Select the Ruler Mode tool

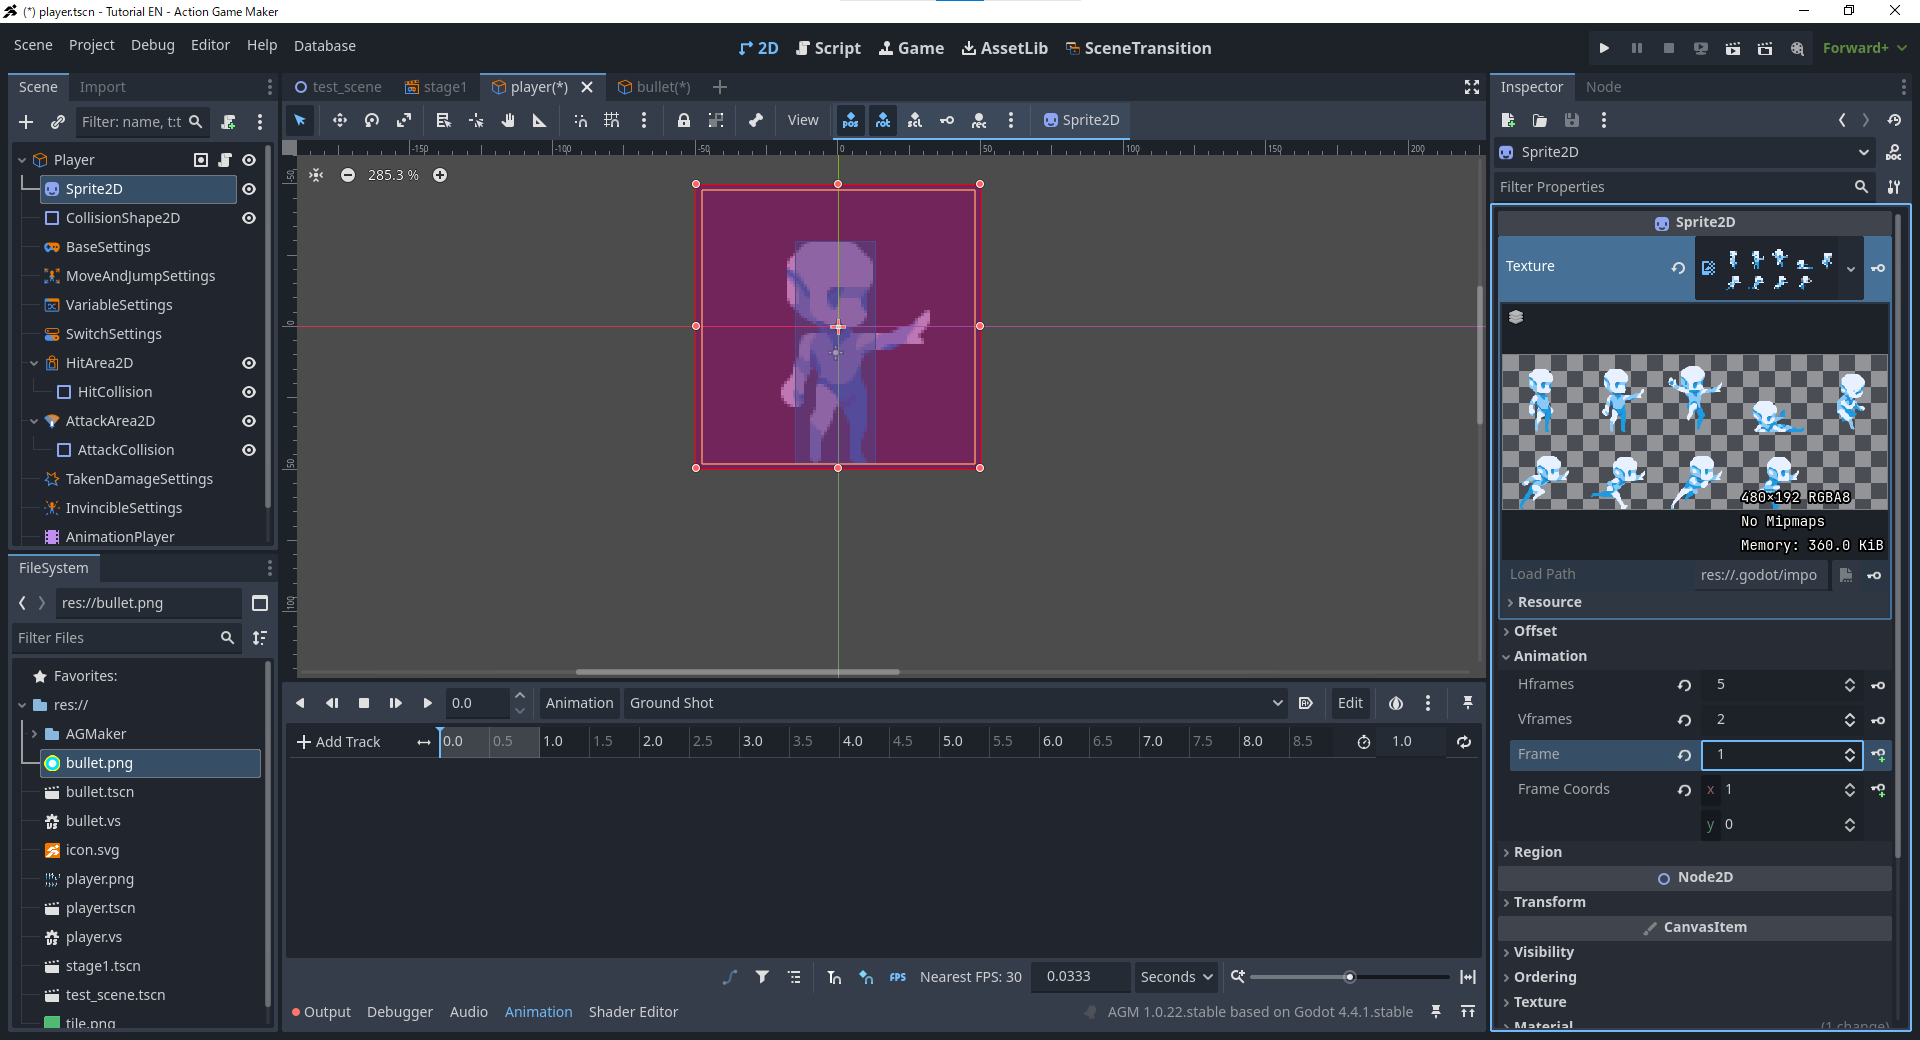click(539, 120)
